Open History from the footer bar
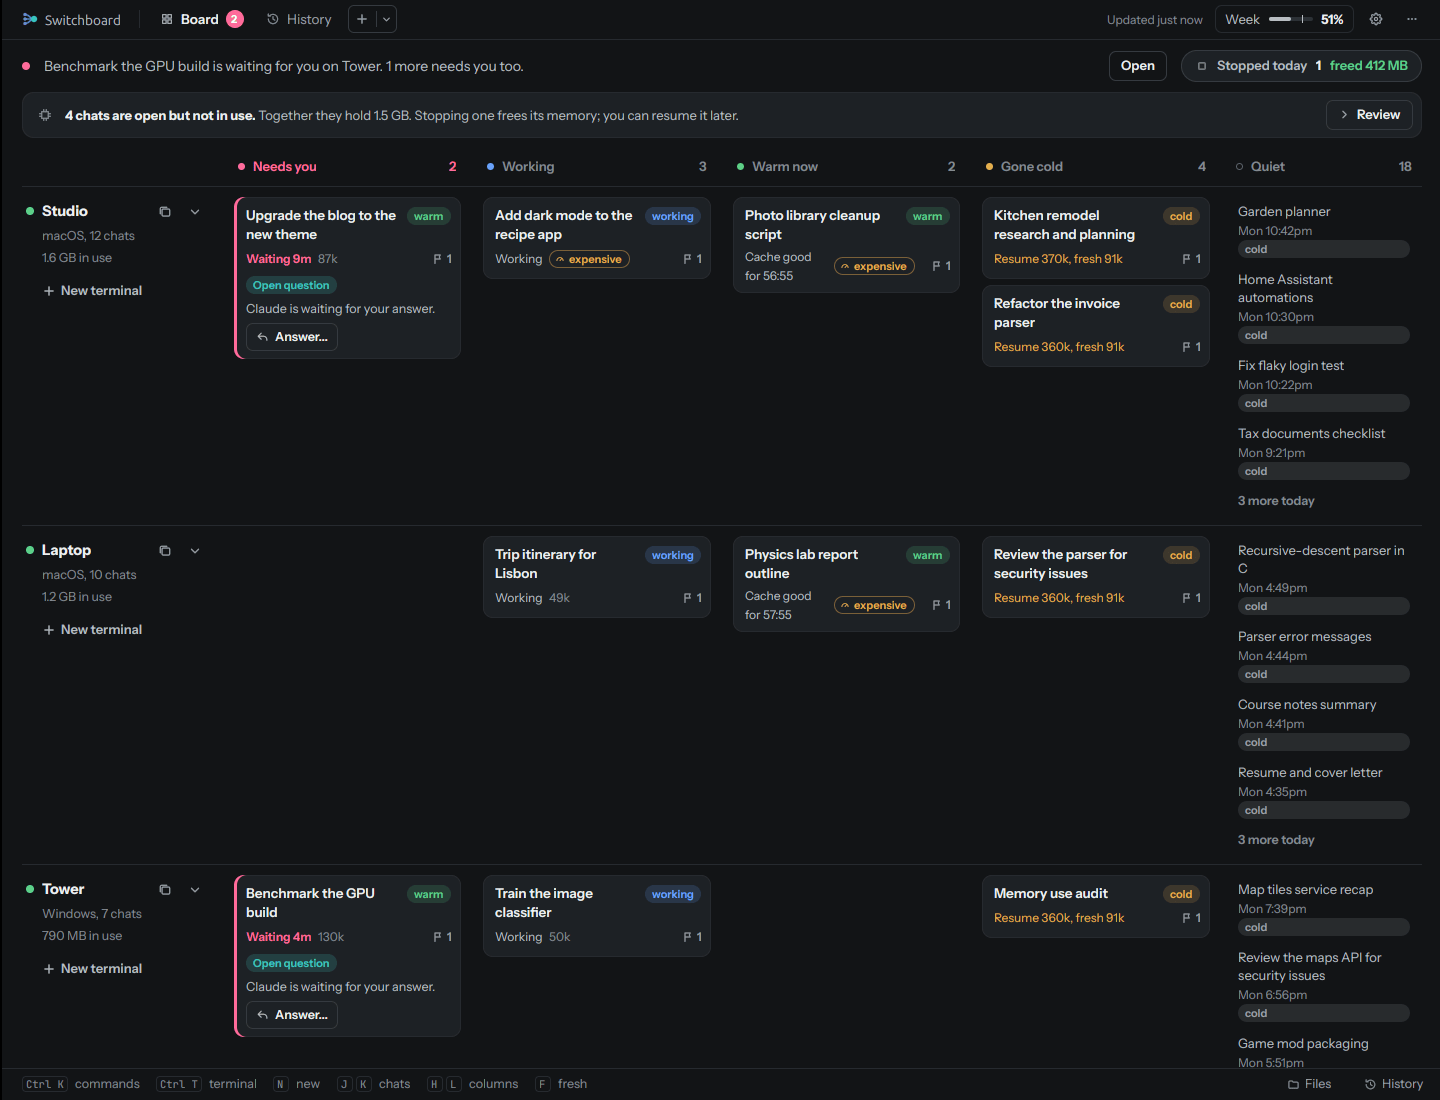The height and width of the screenshot is (1100, 1440). pos(1394,1084)
